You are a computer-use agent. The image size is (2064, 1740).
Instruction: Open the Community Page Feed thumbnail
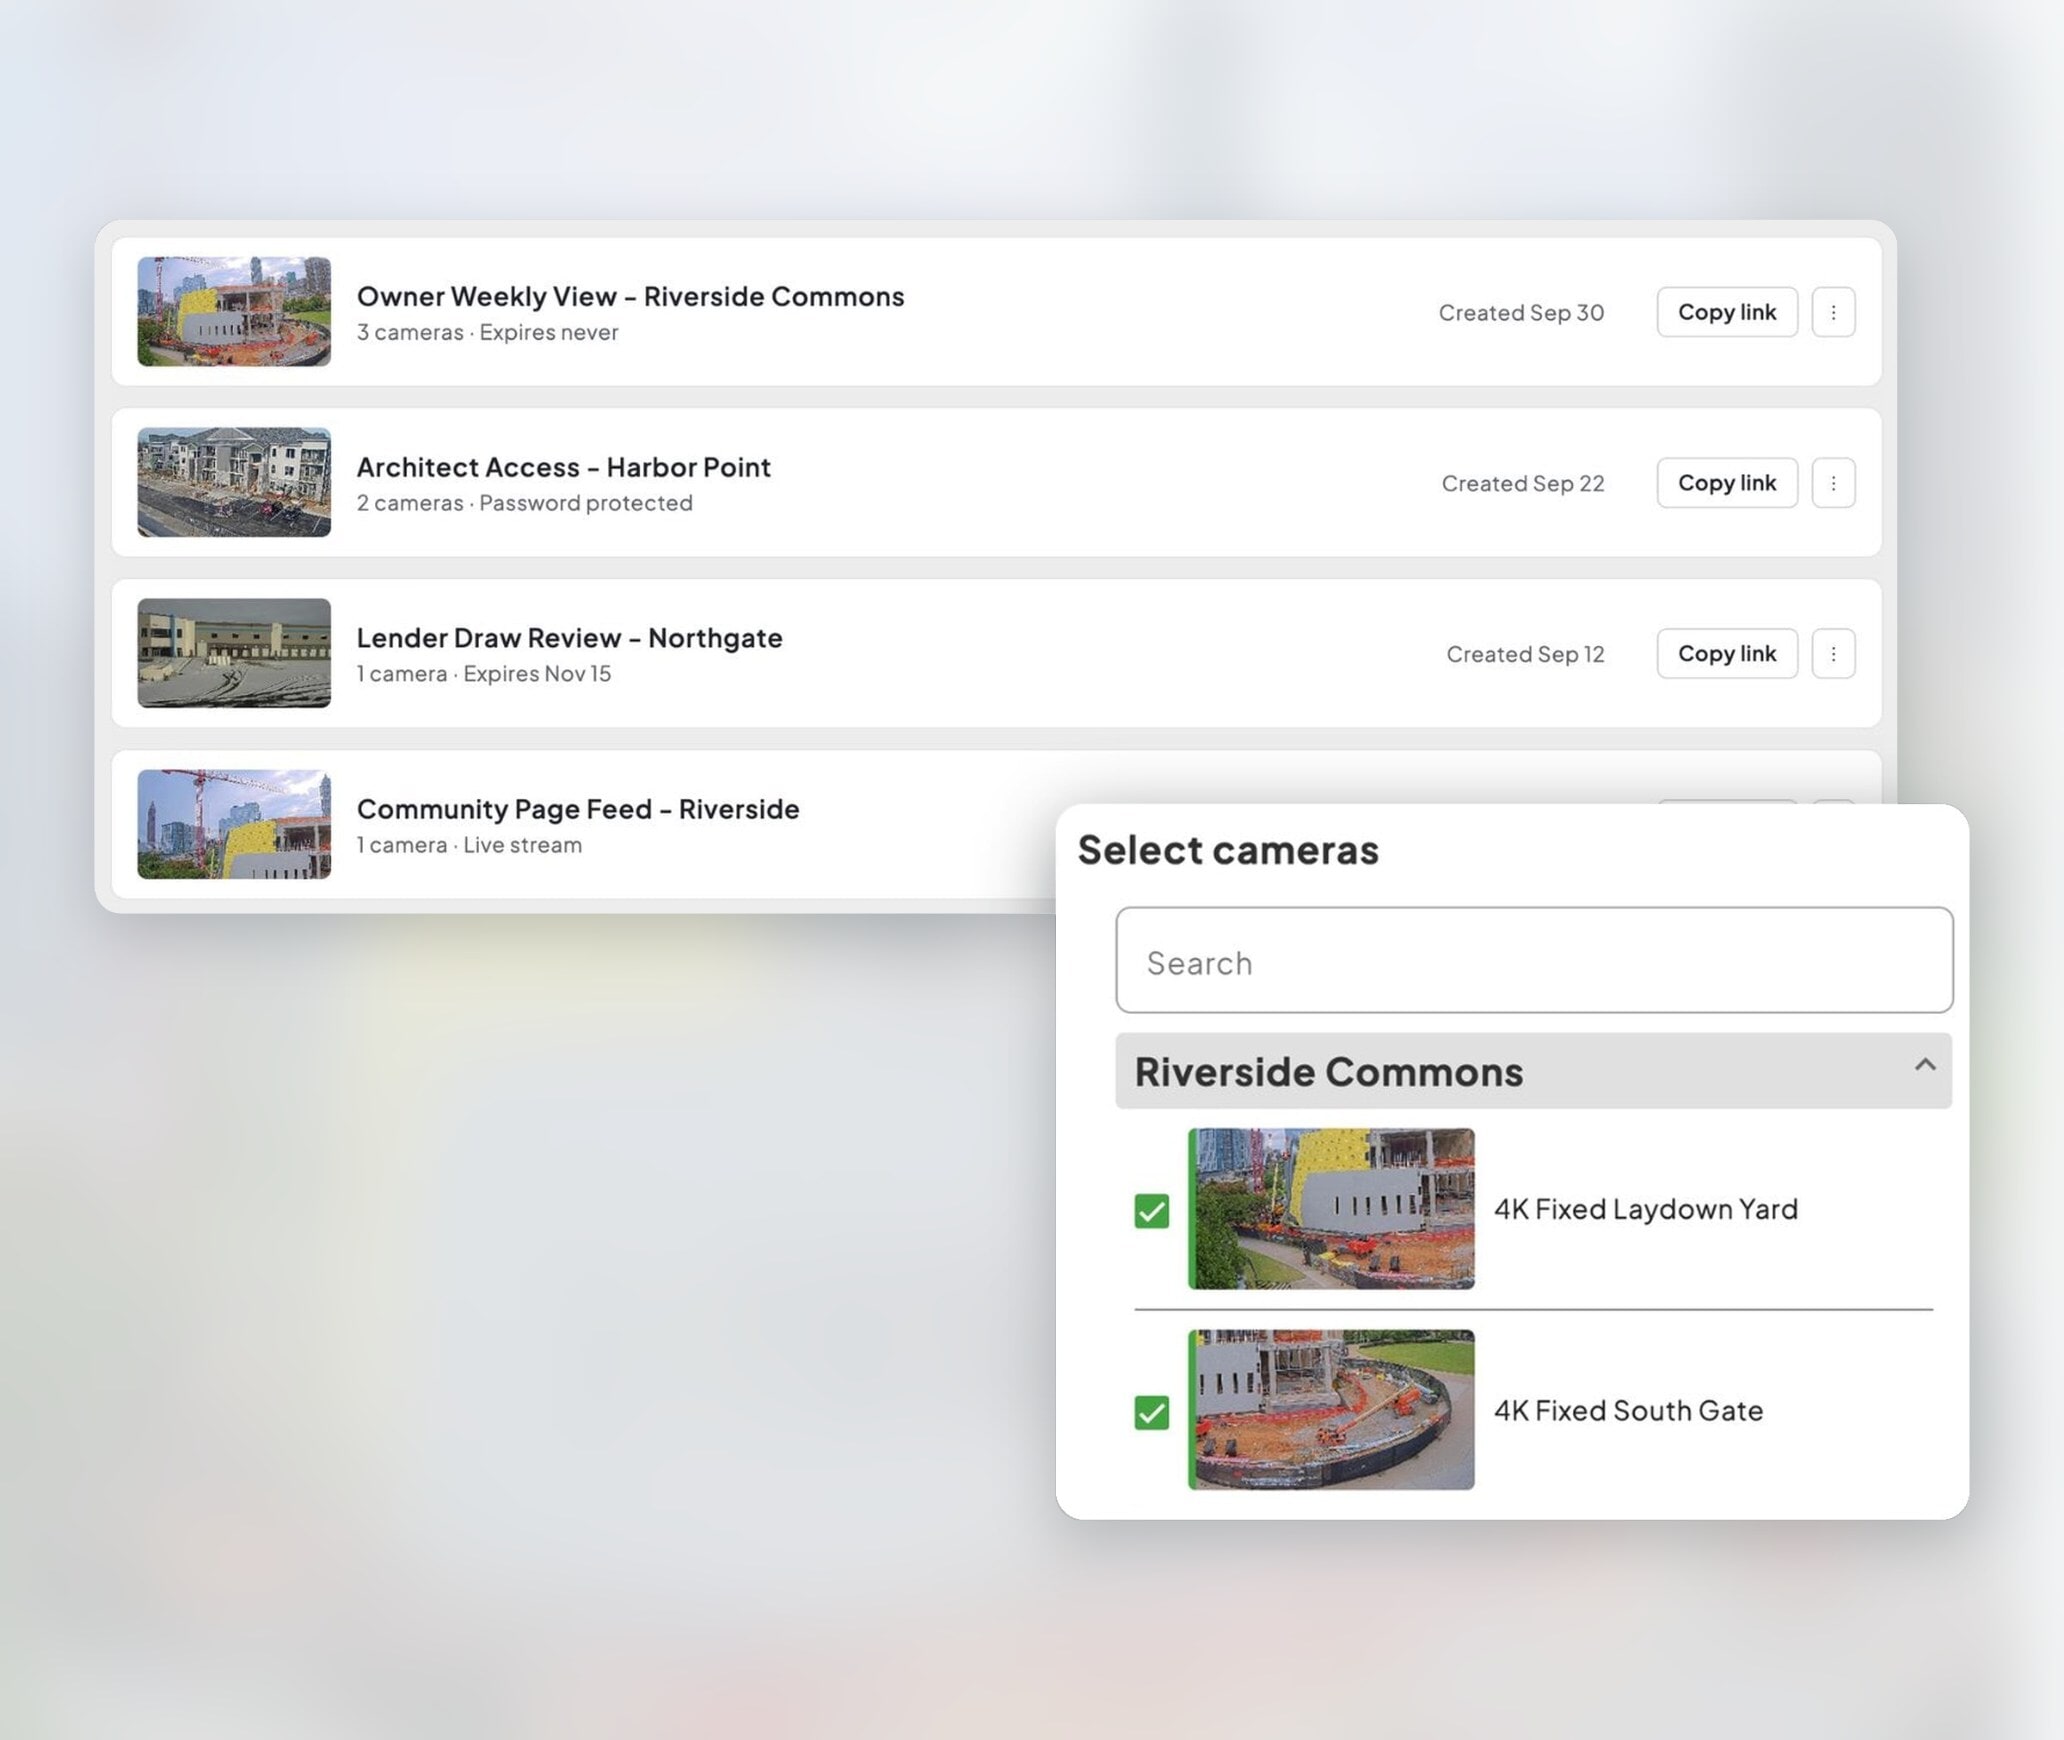pyautogui.click(x=234, y=825)
